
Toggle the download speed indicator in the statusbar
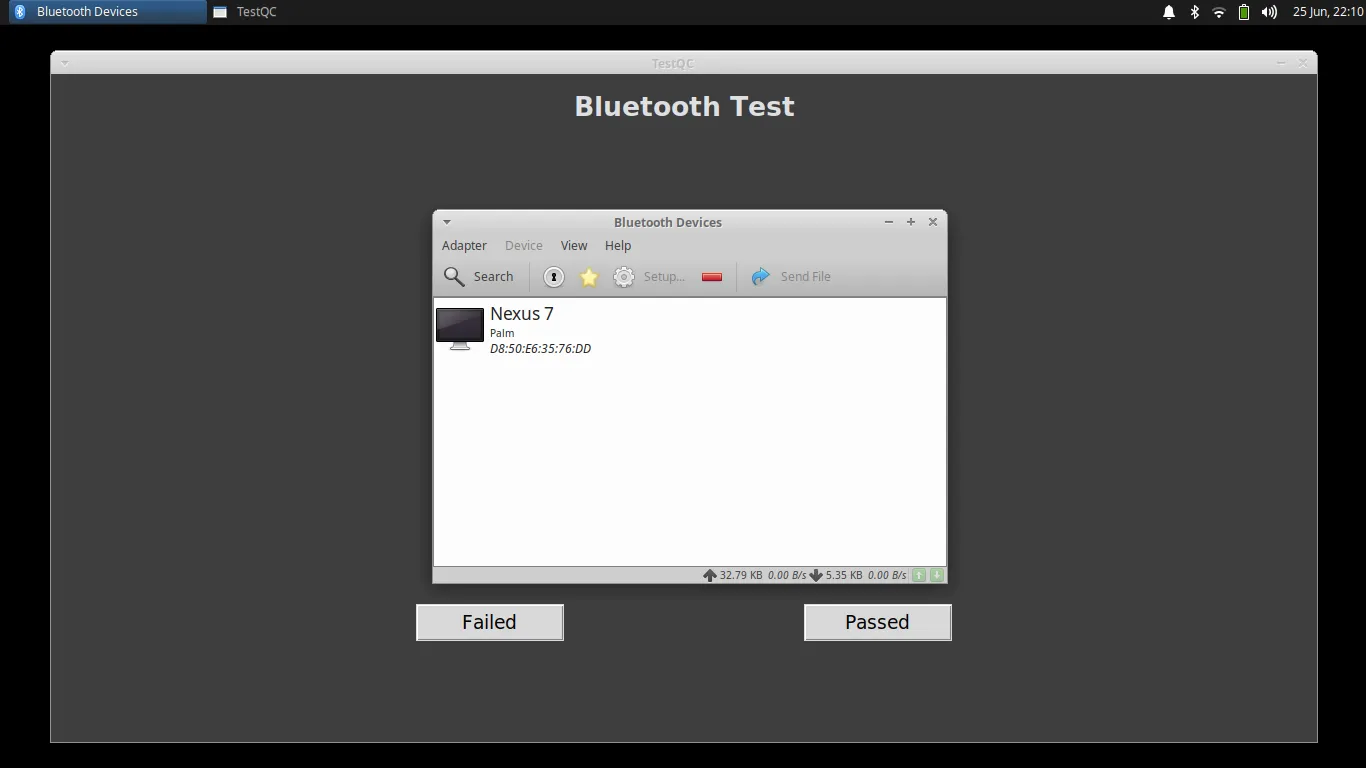click(x=935, y=575)
